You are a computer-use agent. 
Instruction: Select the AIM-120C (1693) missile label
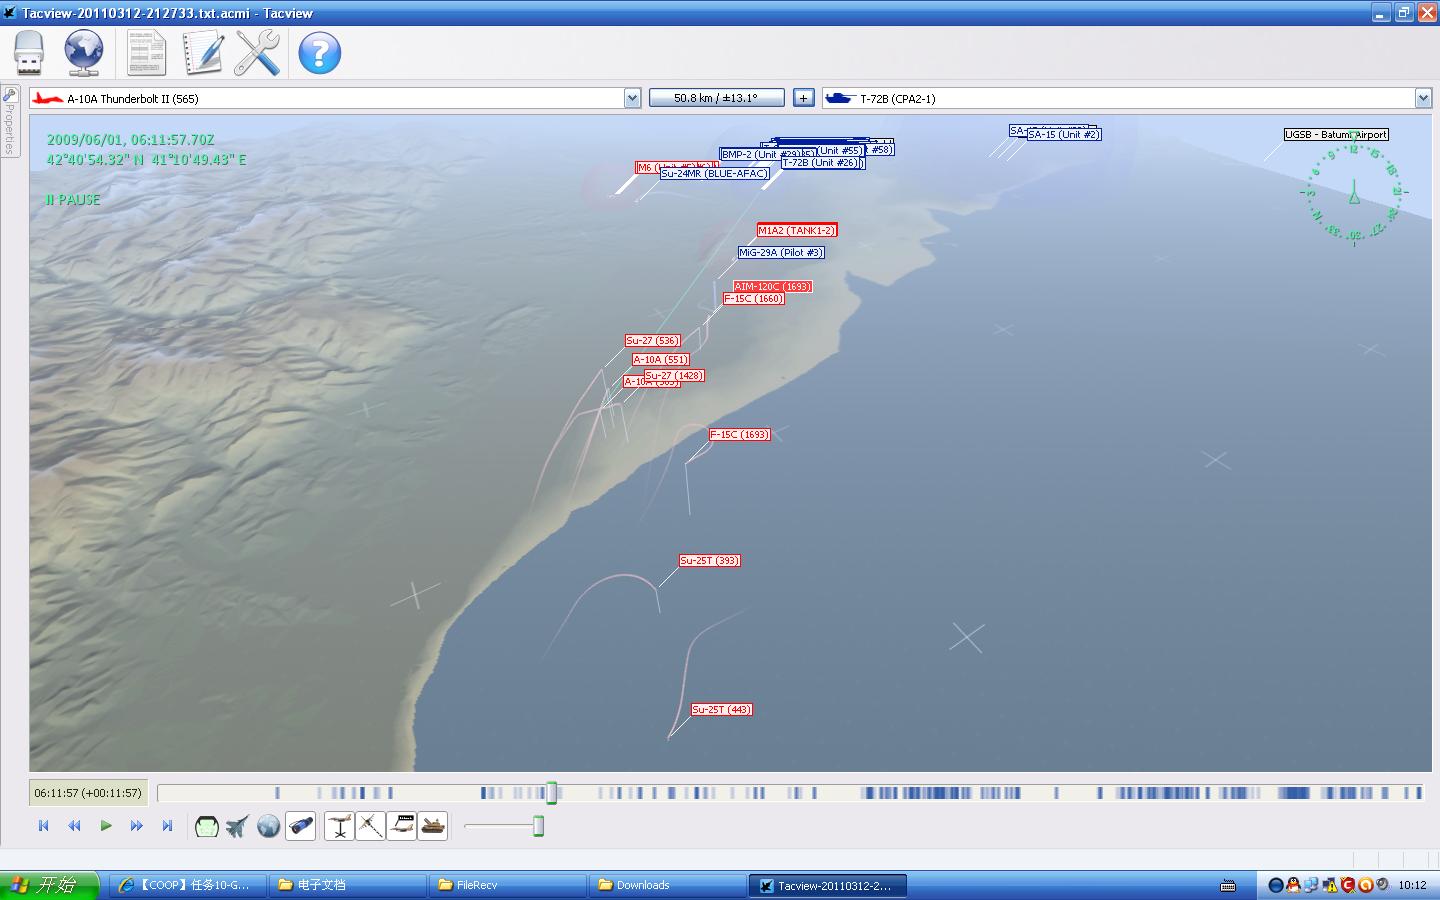772,286
